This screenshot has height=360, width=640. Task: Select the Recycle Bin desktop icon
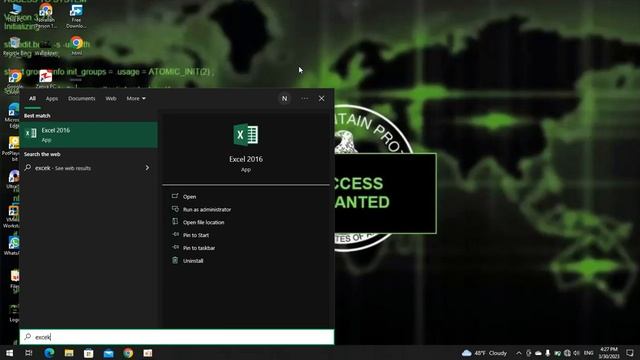pos(15,47)
